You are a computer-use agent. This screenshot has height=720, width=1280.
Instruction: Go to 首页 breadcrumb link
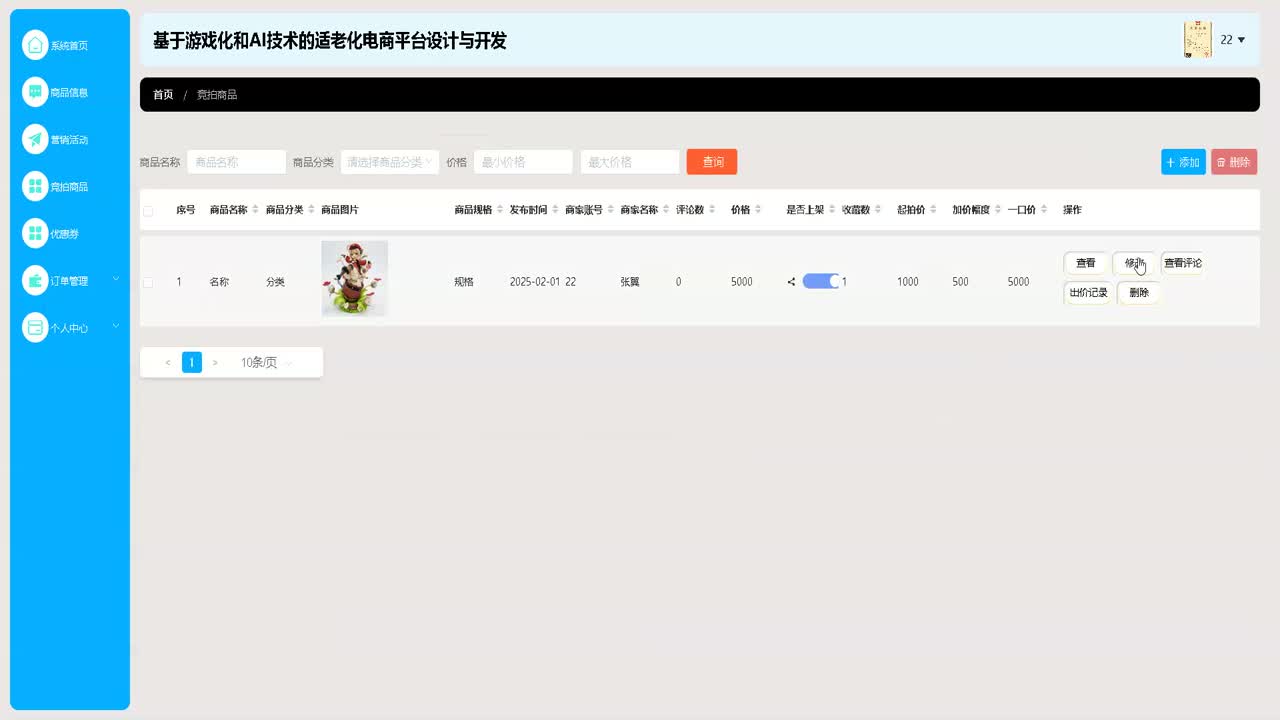coord(163,95)
